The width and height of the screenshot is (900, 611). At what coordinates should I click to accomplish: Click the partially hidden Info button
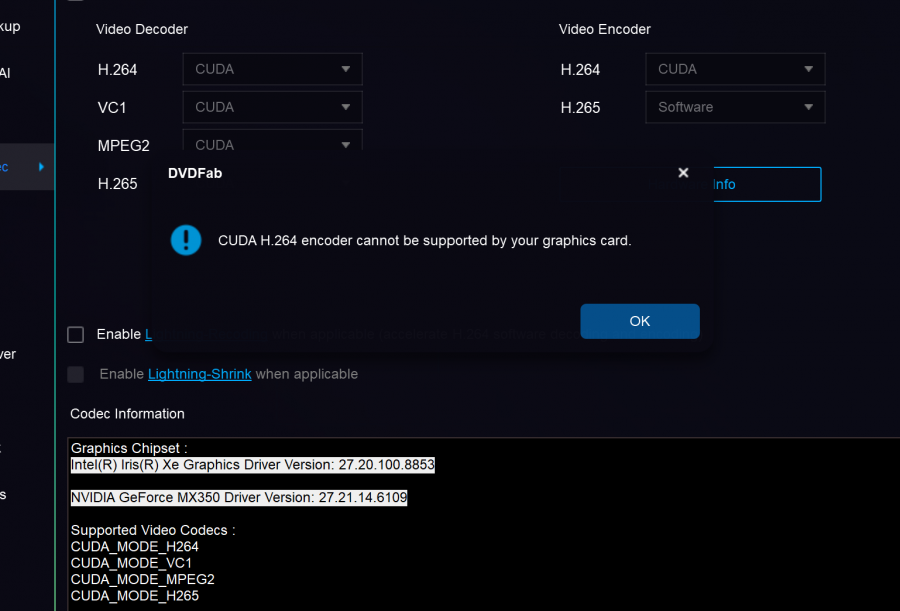766,184
